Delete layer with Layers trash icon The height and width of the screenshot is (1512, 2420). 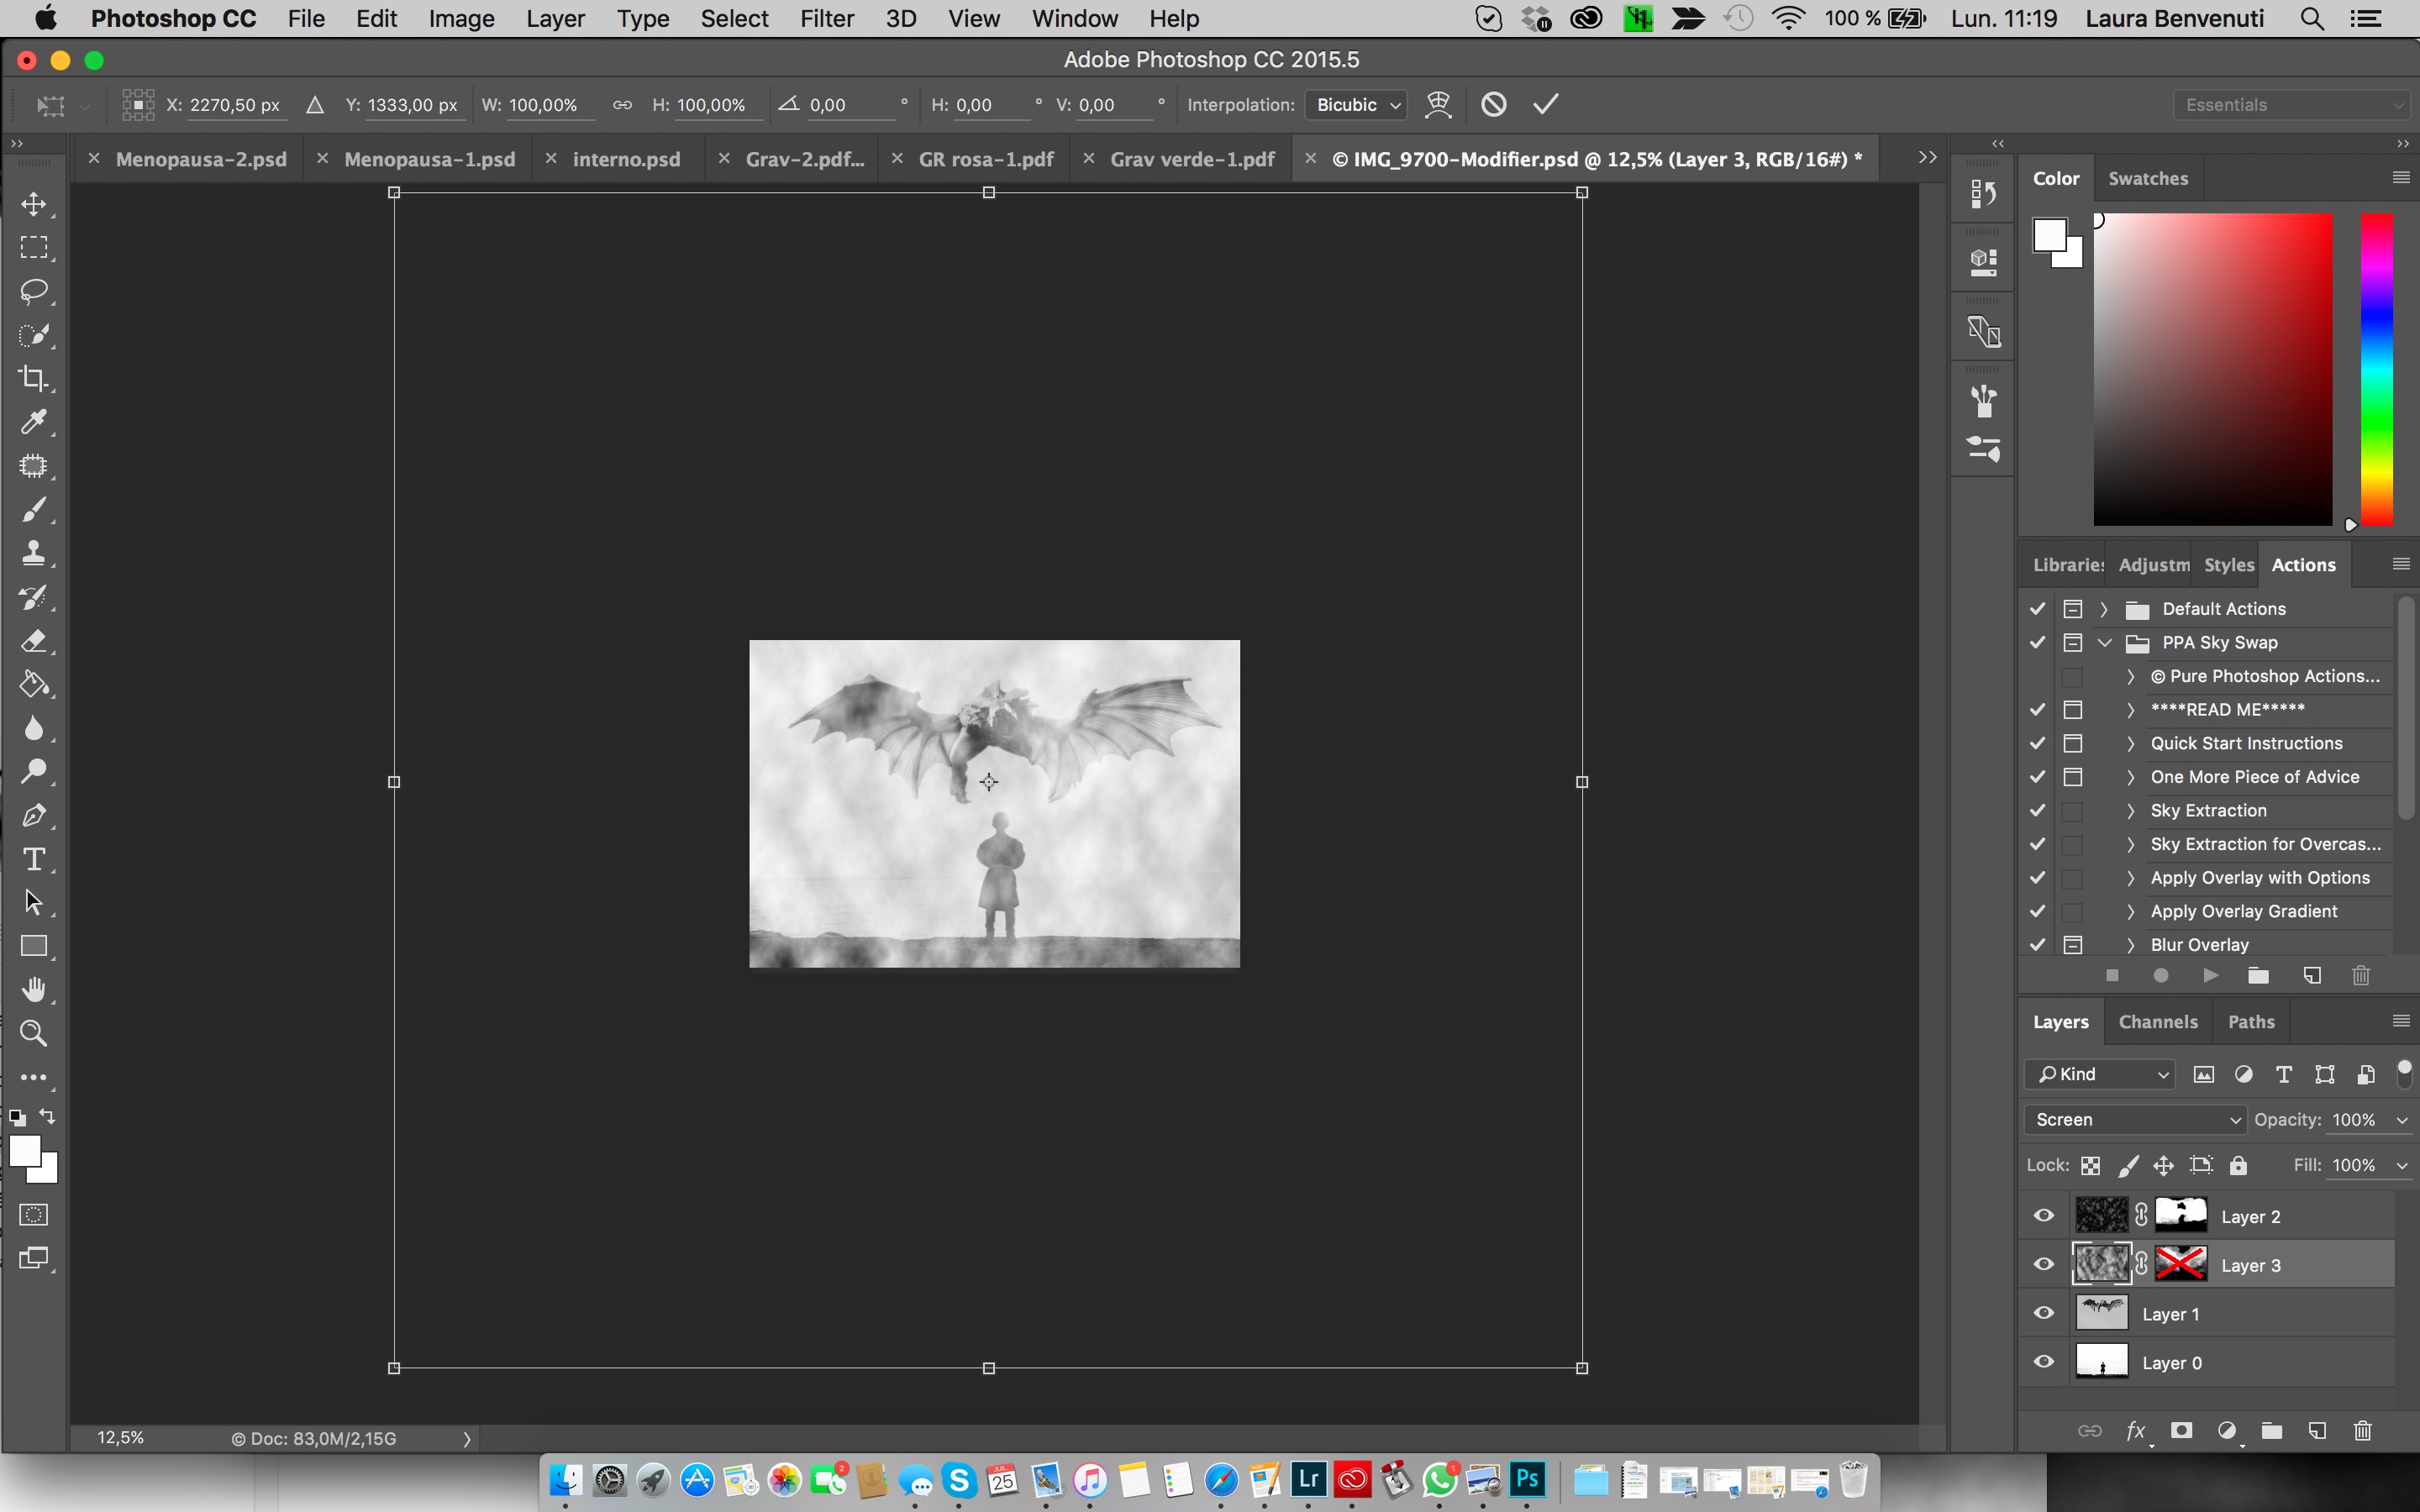coord(2363,1431)
